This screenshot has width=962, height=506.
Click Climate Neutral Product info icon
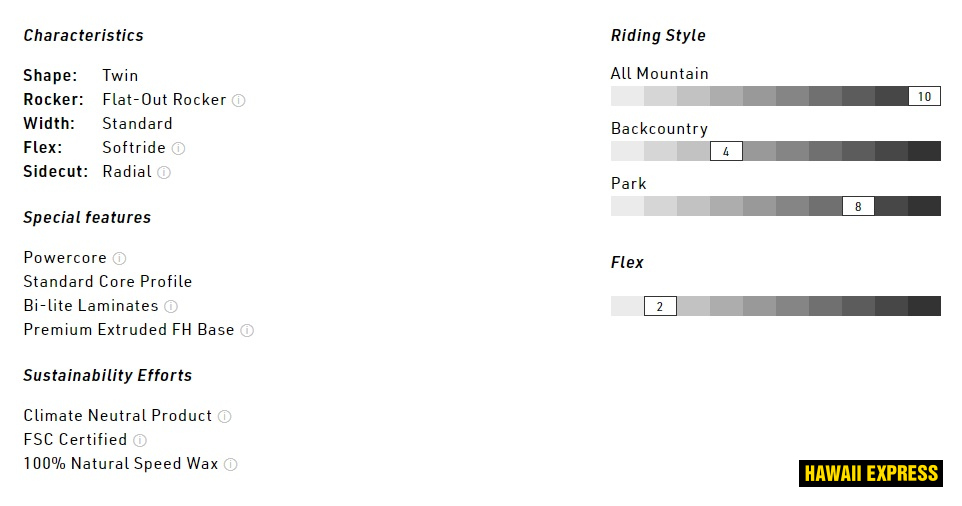[225, 416]
